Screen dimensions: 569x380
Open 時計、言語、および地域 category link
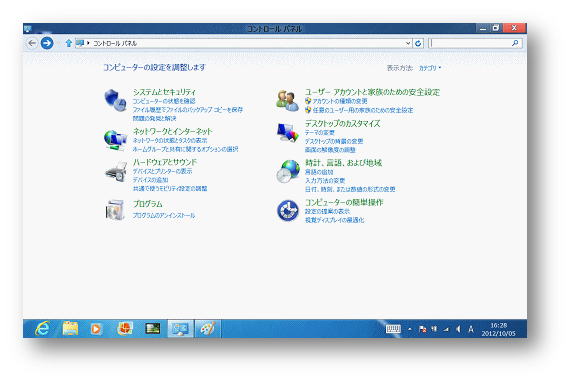[x=343, y=163]
